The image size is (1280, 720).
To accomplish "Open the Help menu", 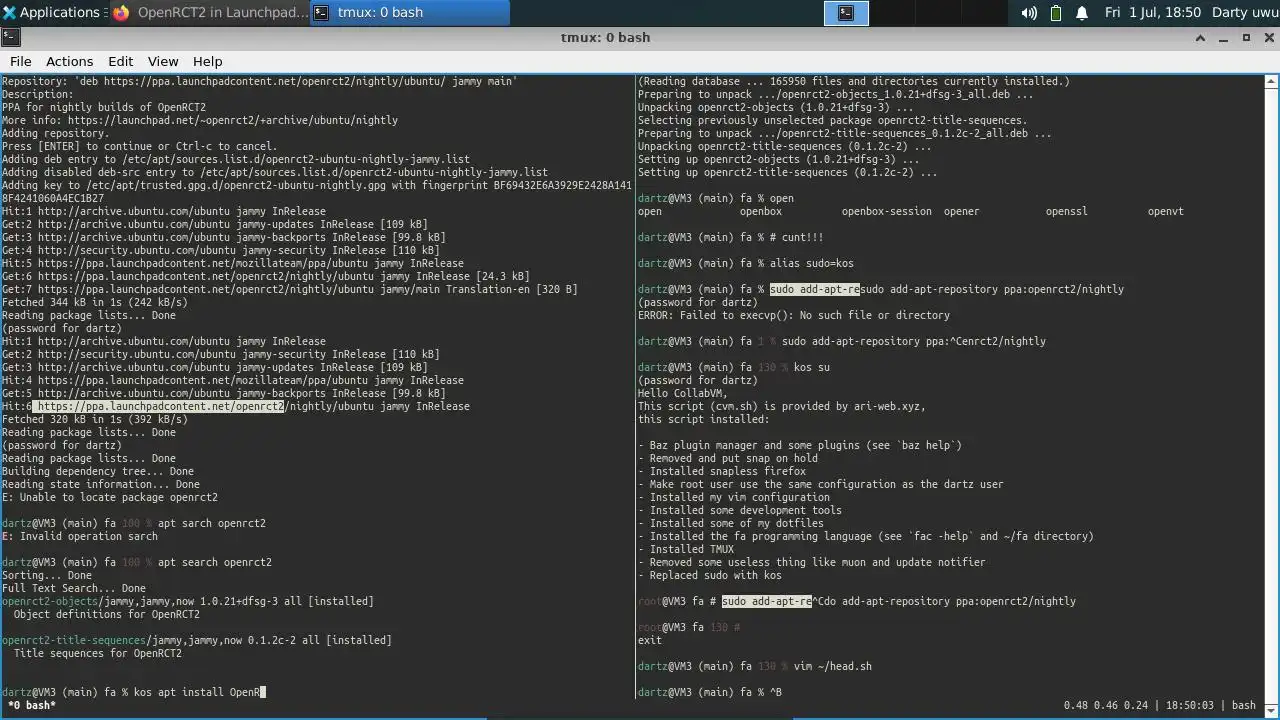I will pos(207,61).
